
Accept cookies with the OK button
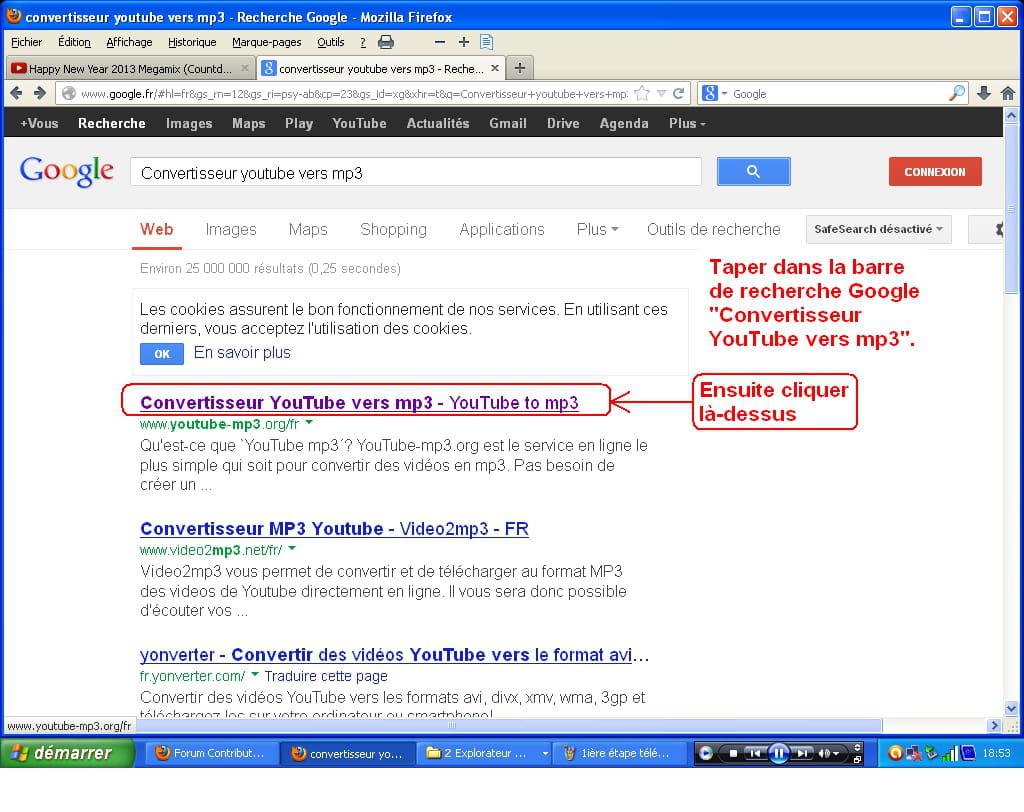(162, 353)
